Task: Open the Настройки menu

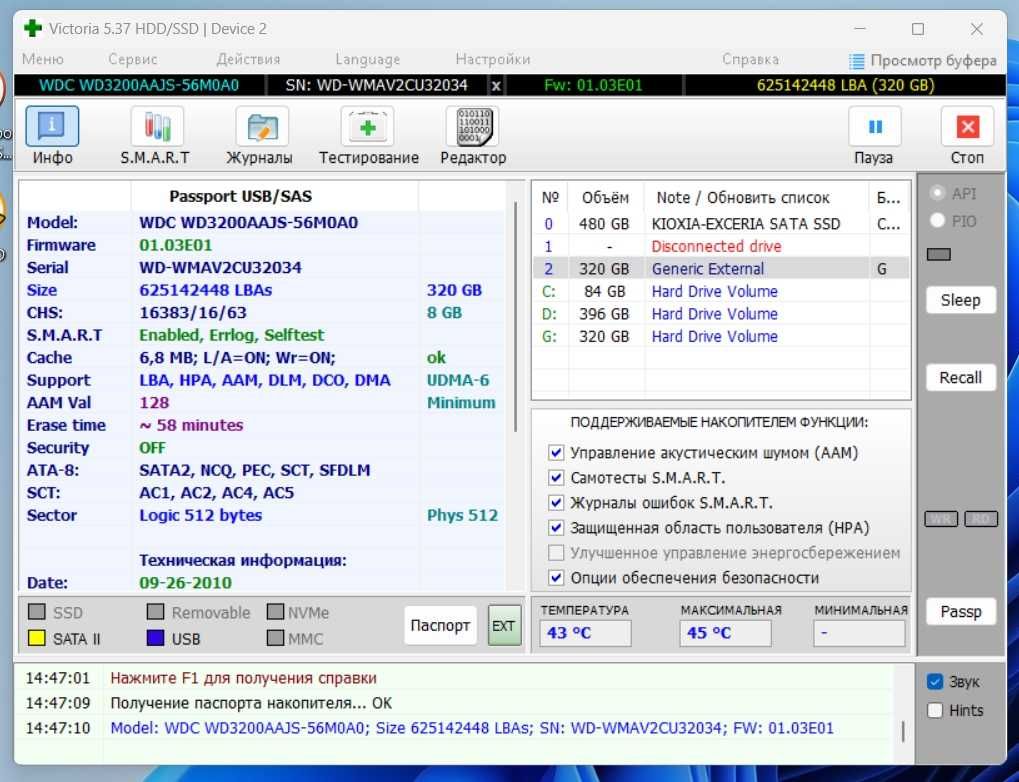Action: pyautogui.click(x=493, y=59)
